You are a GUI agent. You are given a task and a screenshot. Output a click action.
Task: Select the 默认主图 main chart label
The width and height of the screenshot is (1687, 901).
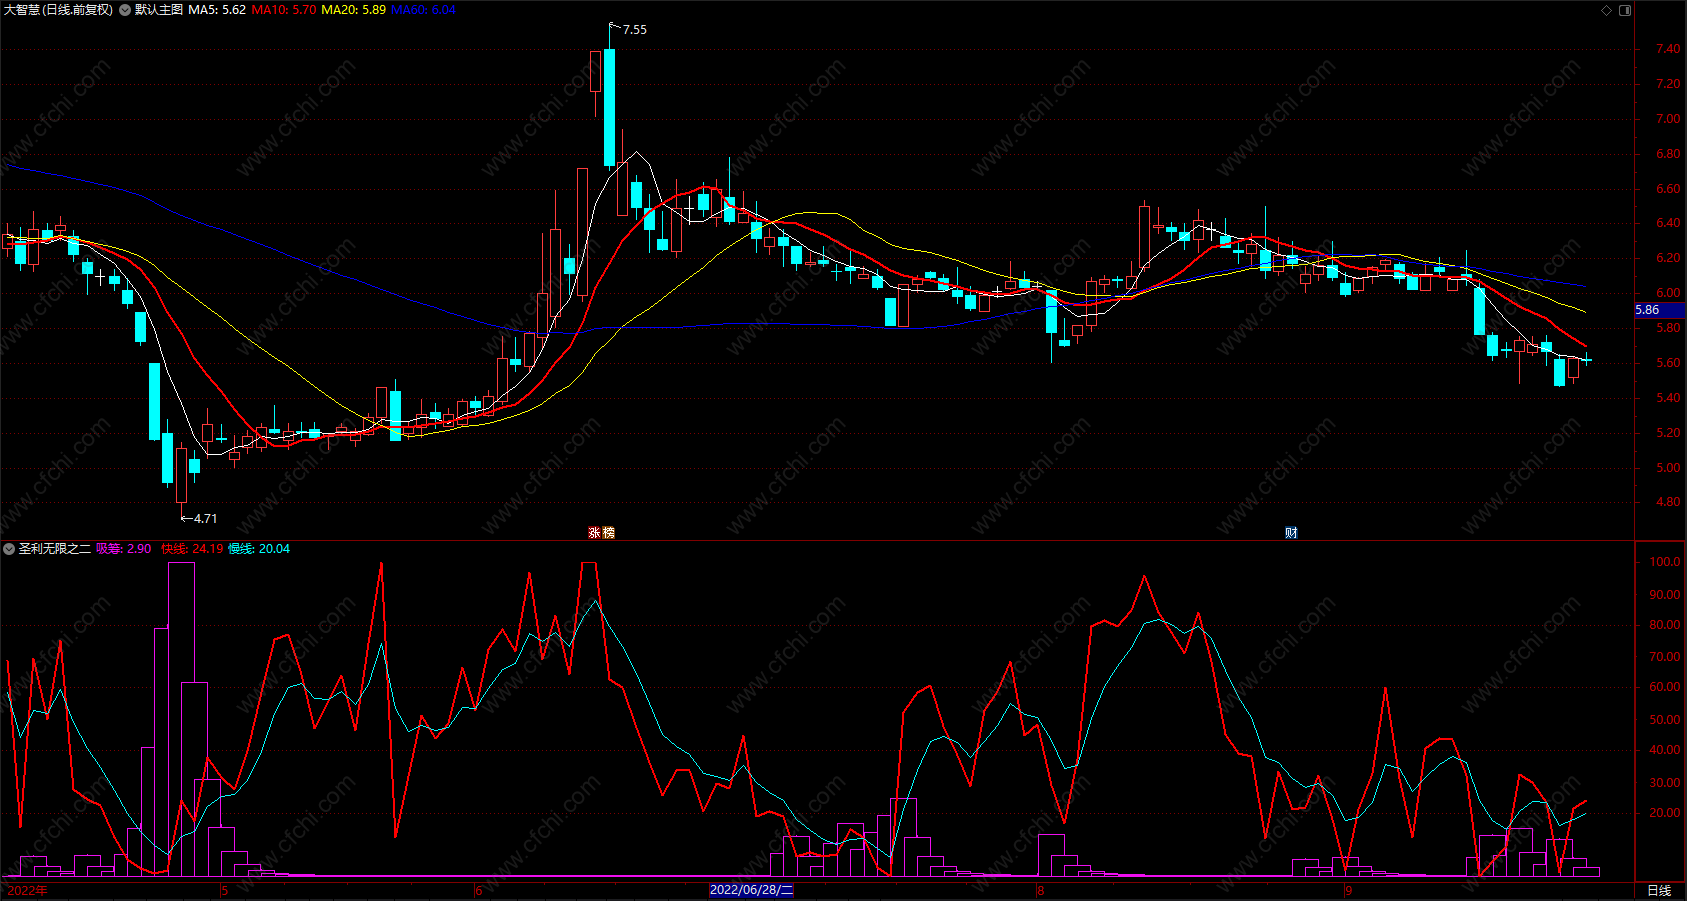[x=159, y=10]
